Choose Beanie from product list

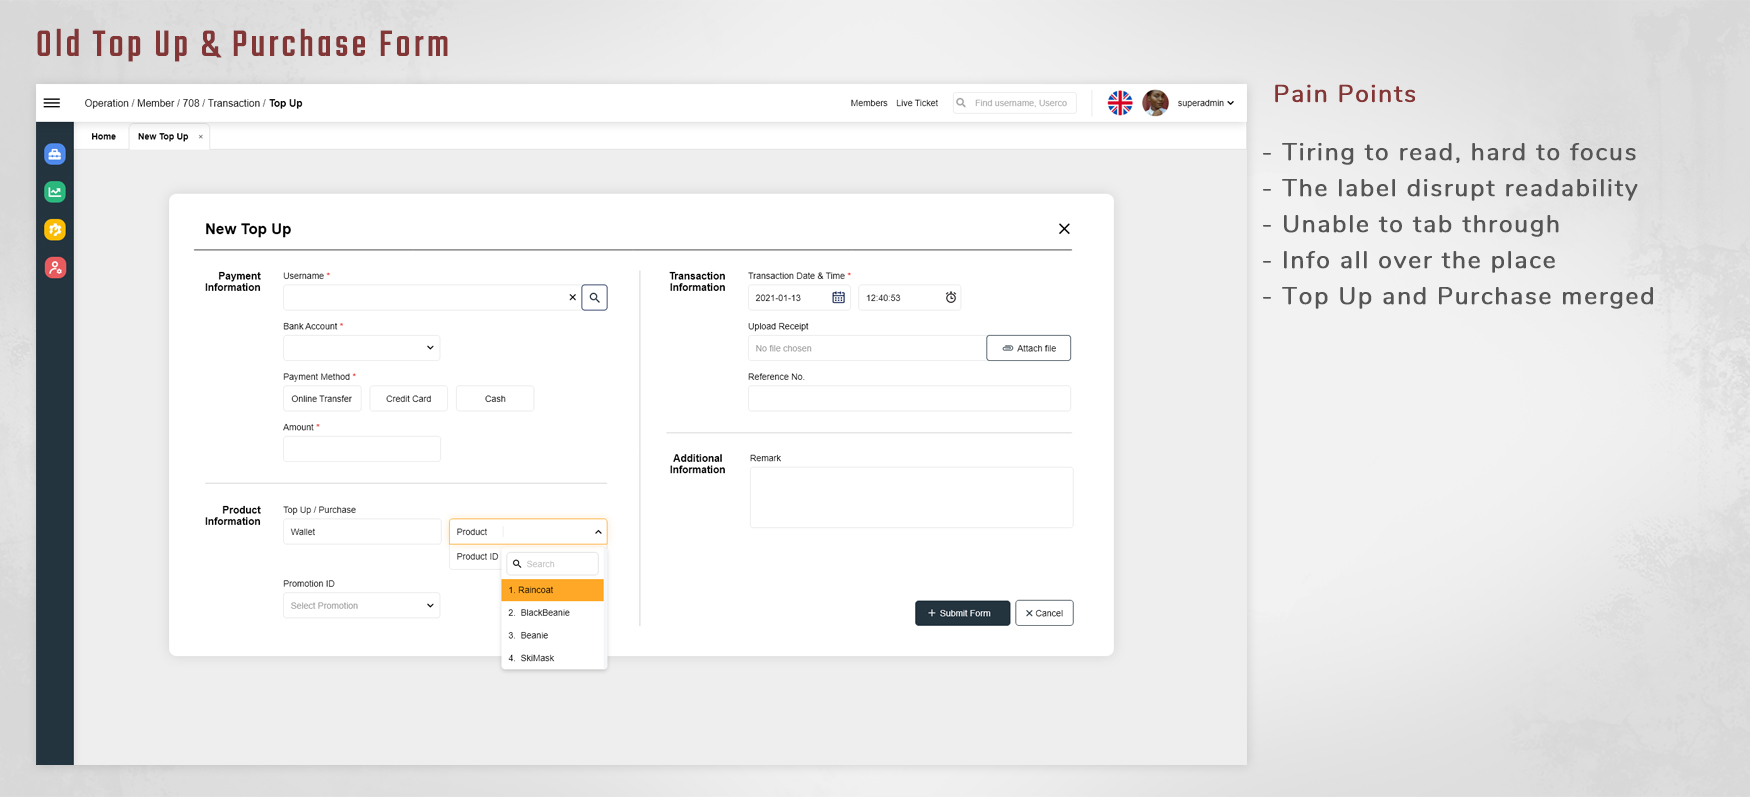pyautogui.click(x=552, y=636)
